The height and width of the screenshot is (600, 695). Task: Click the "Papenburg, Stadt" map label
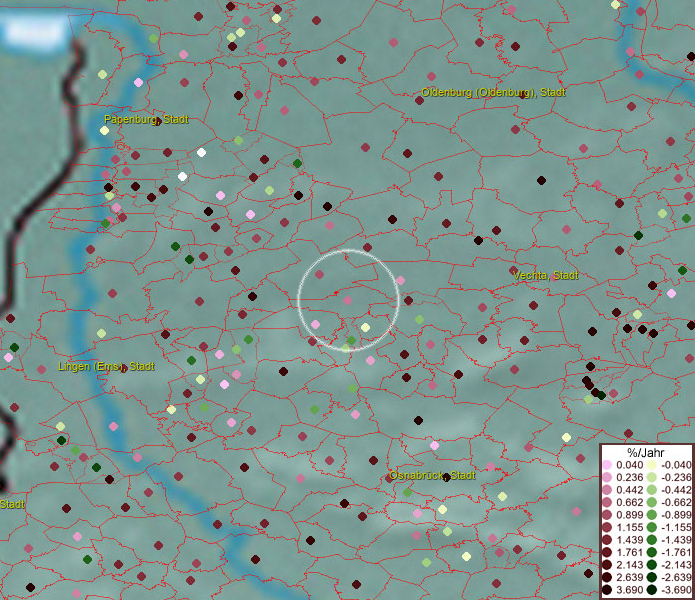146,119
